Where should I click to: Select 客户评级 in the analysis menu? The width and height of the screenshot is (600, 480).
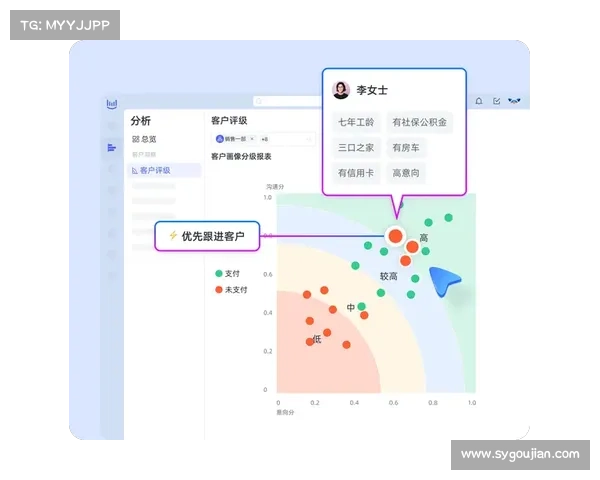tap(164, 170)
